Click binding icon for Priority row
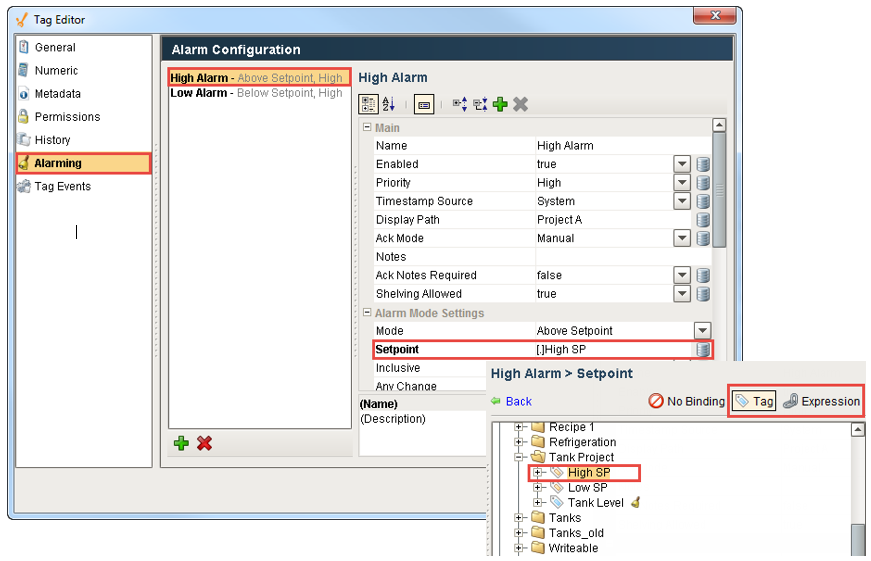The width and height of the screenshot is (871, 561). pyautogui.click(x=703, y=183)
